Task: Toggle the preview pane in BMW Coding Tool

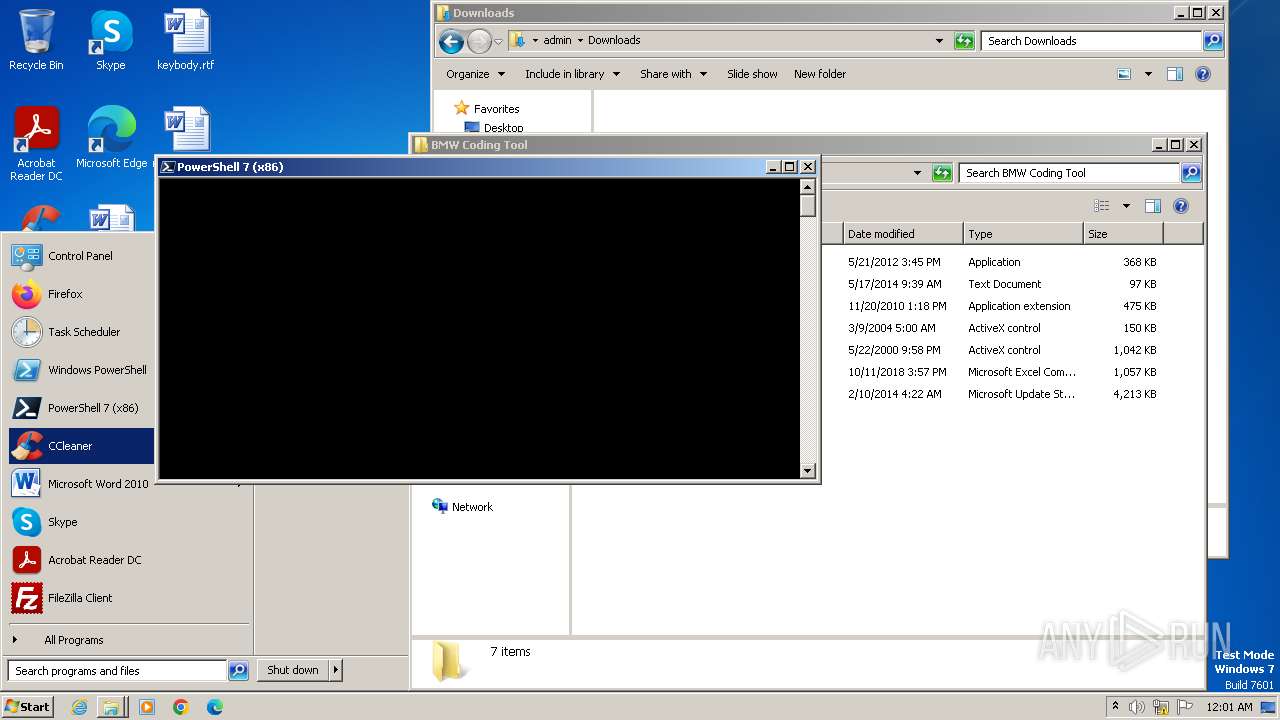Action: click(x=1153, y=206)
